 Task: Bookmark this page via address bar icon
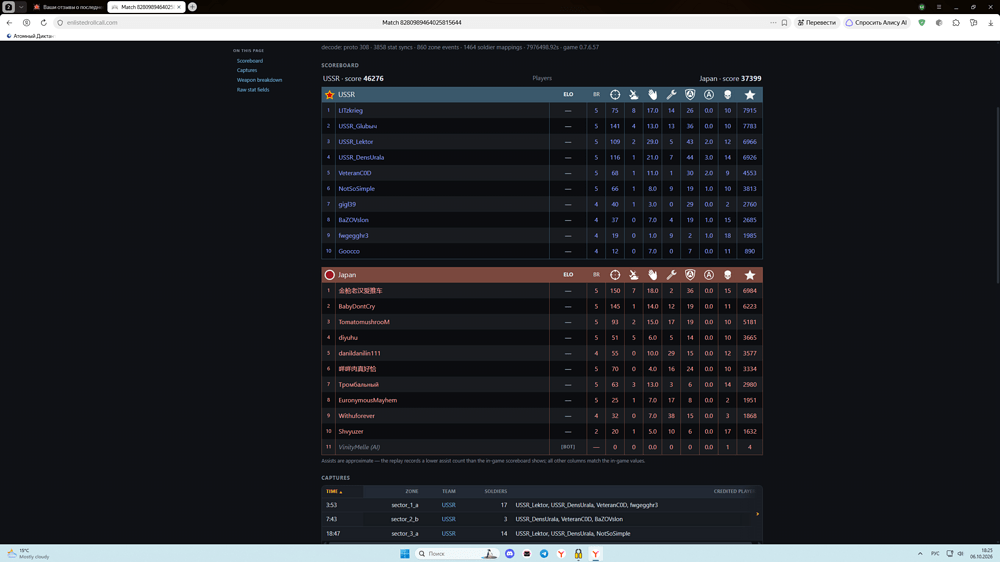784,22
